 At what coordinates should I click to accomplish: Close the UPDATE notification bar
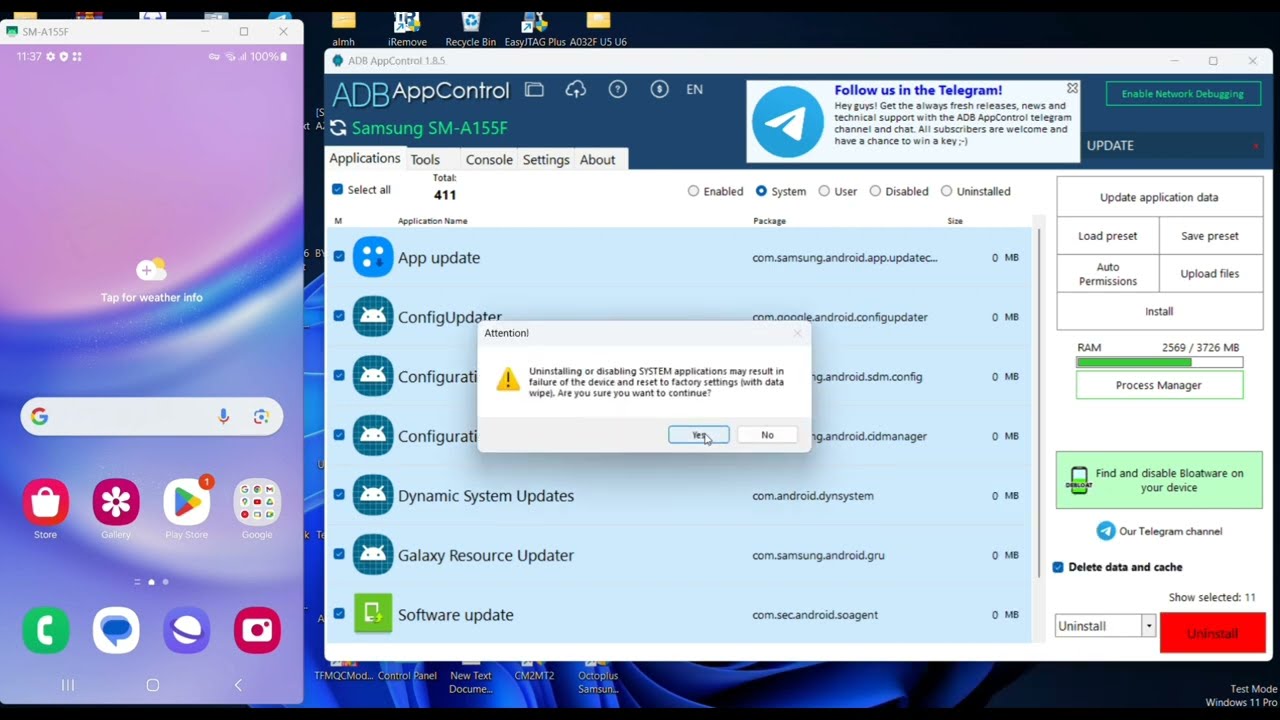point(1256,146)
